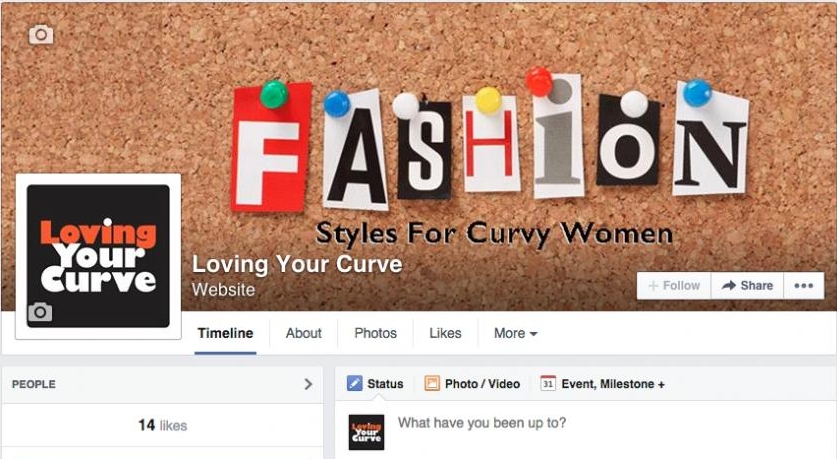
Task: Open the Photos tab
Action: (x=375, y=333)
